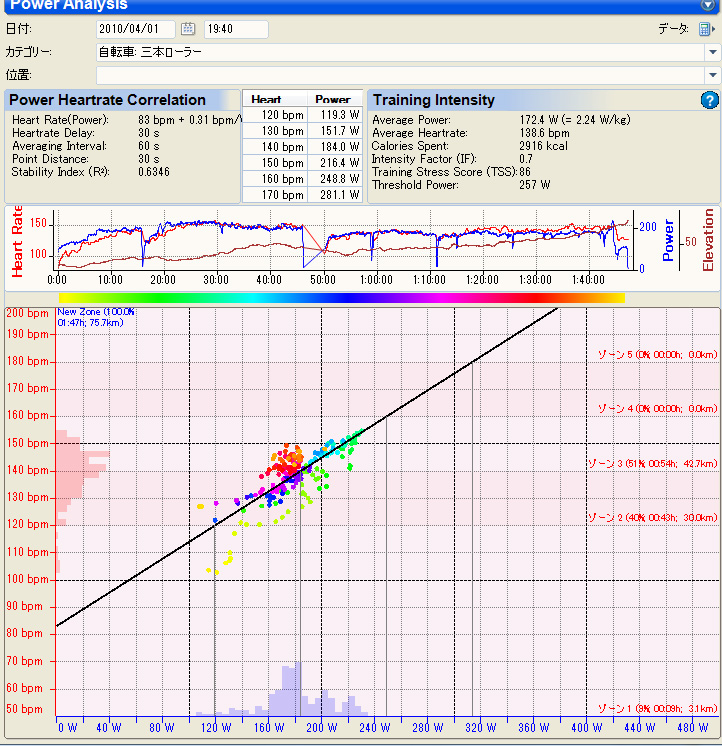The image size is (722, 746).
Task: Expand the category dropdown arrow
Action: point(712,52)
